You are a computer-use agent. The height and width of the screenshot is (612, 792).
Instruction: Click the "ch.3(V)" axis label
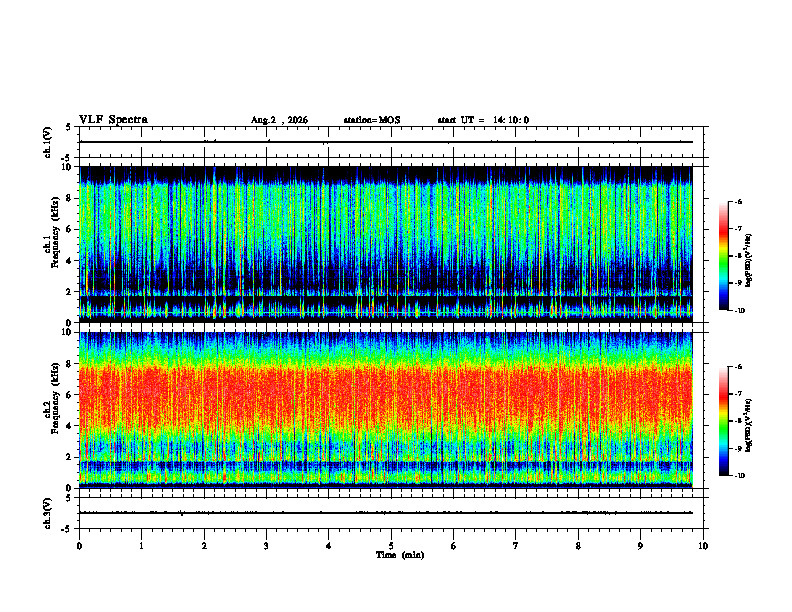coord(47,513)
